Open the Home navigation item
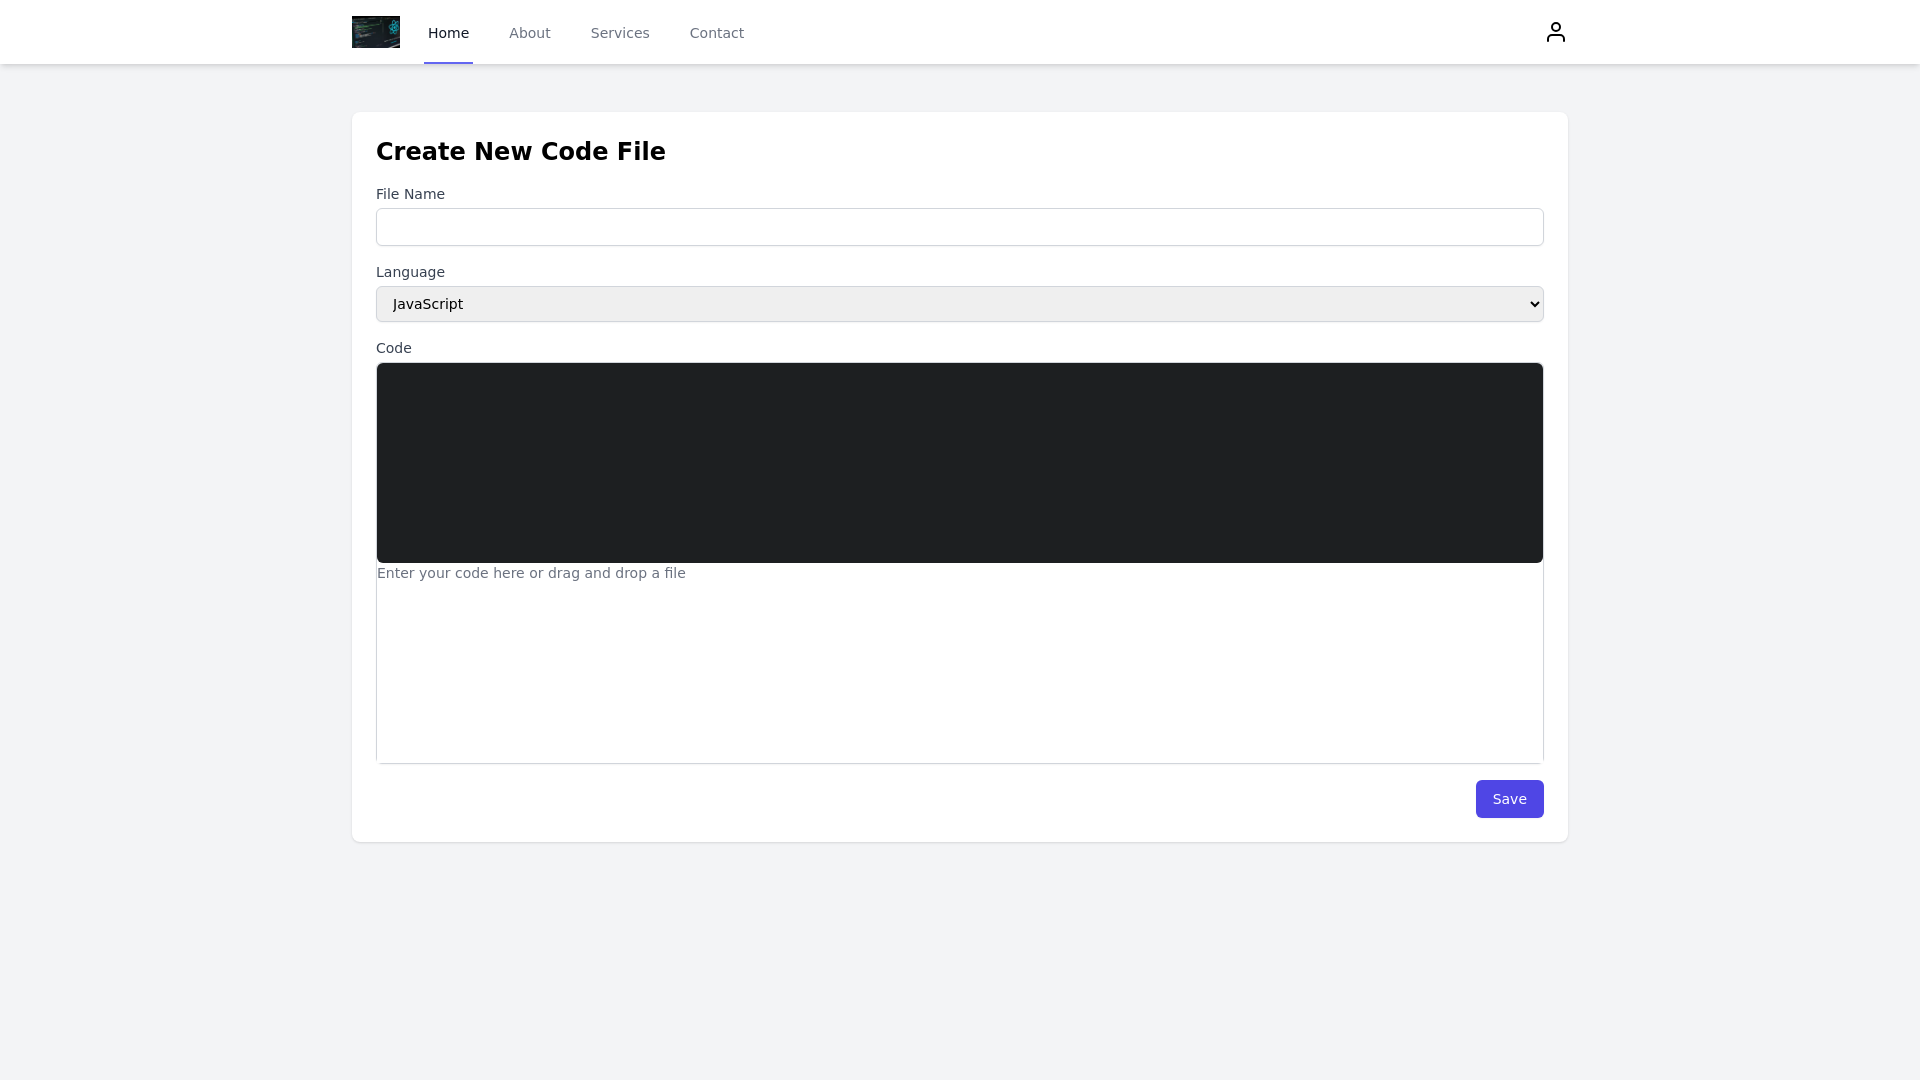The height and width of the screenshot is (1080, 1920). [x=448, y=32]
